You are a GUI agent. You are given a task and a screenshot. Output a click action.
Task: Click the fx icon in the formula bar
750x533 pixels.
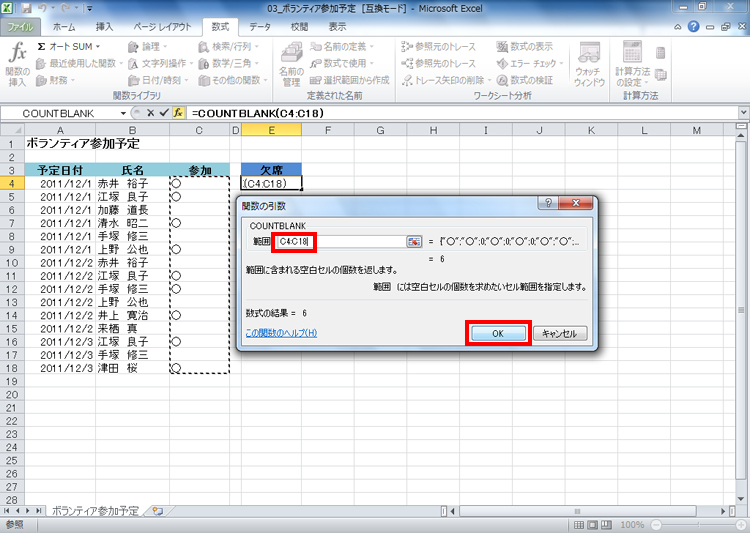pos(178,113)
